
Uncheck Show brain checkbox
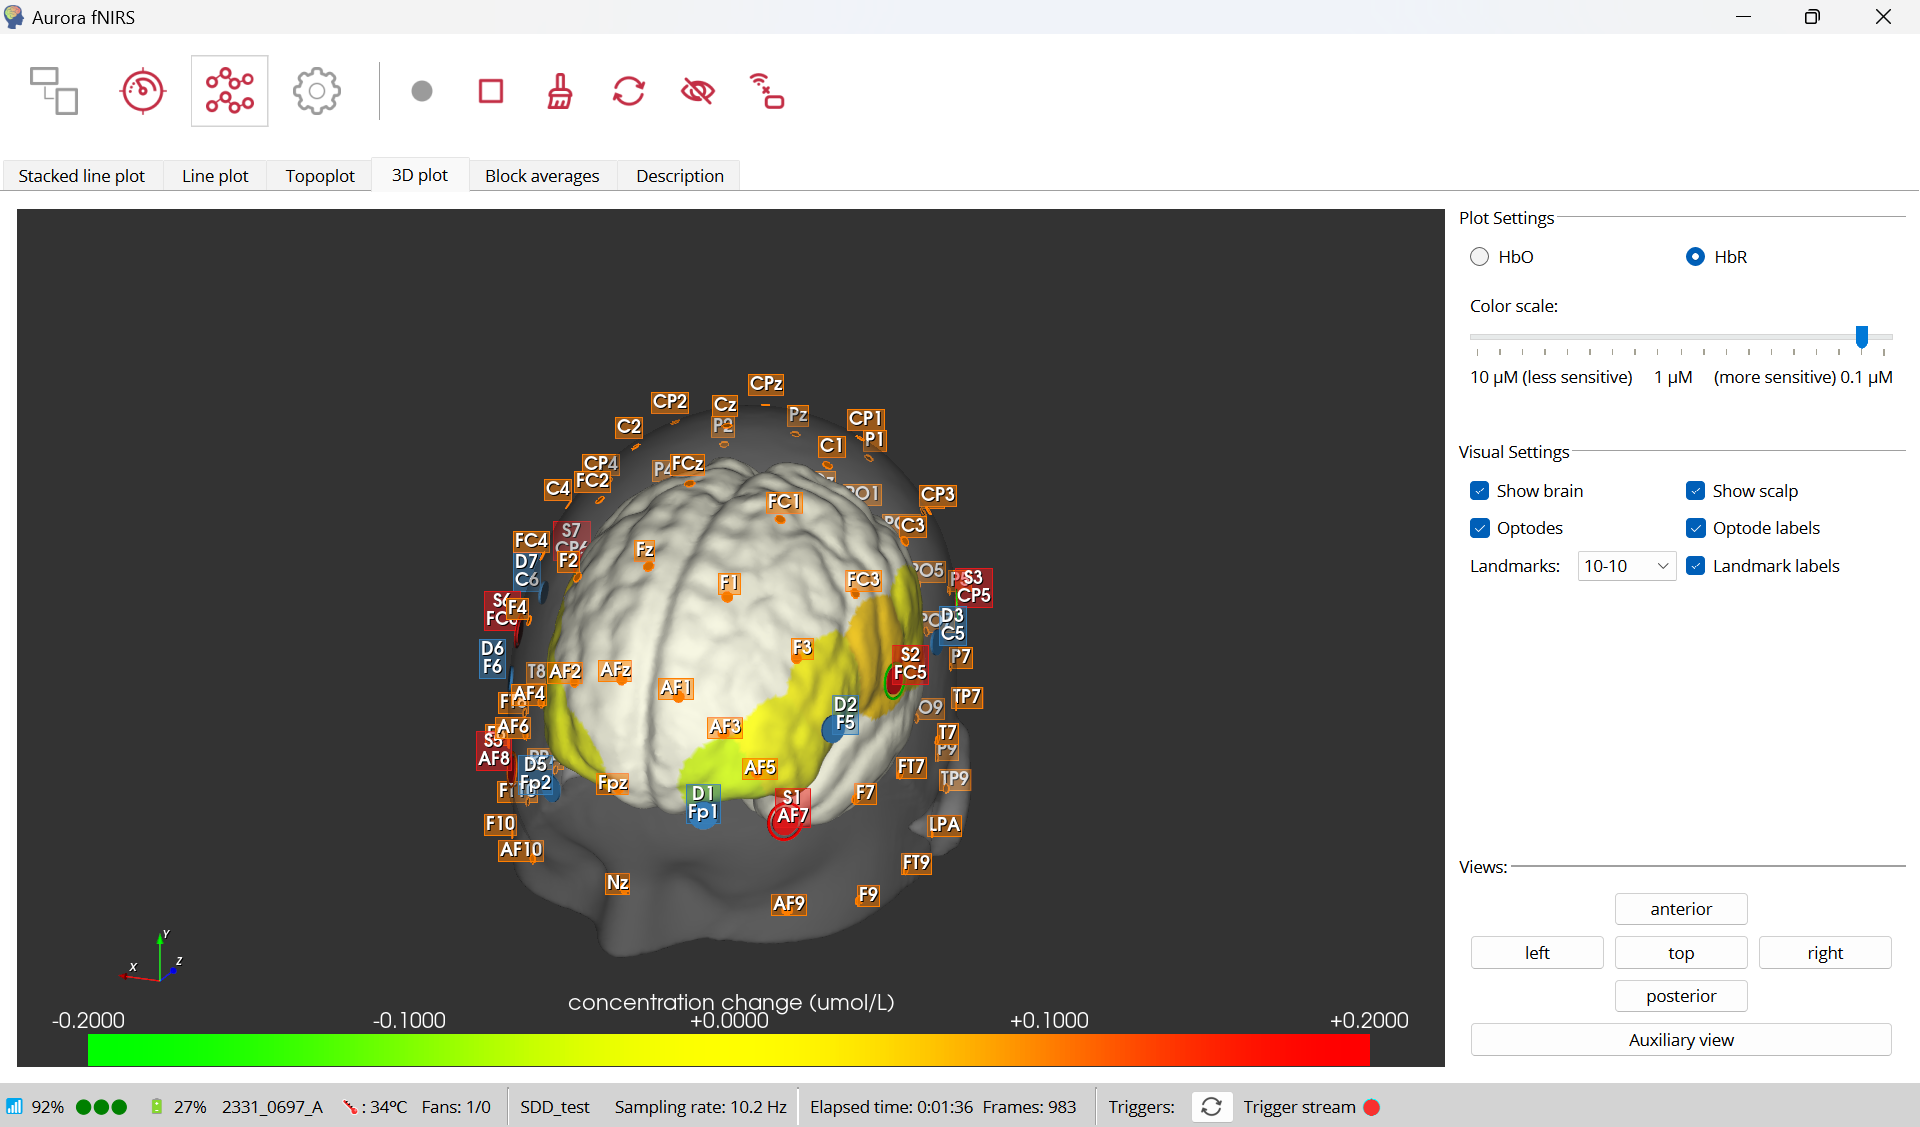point(1480,491)
